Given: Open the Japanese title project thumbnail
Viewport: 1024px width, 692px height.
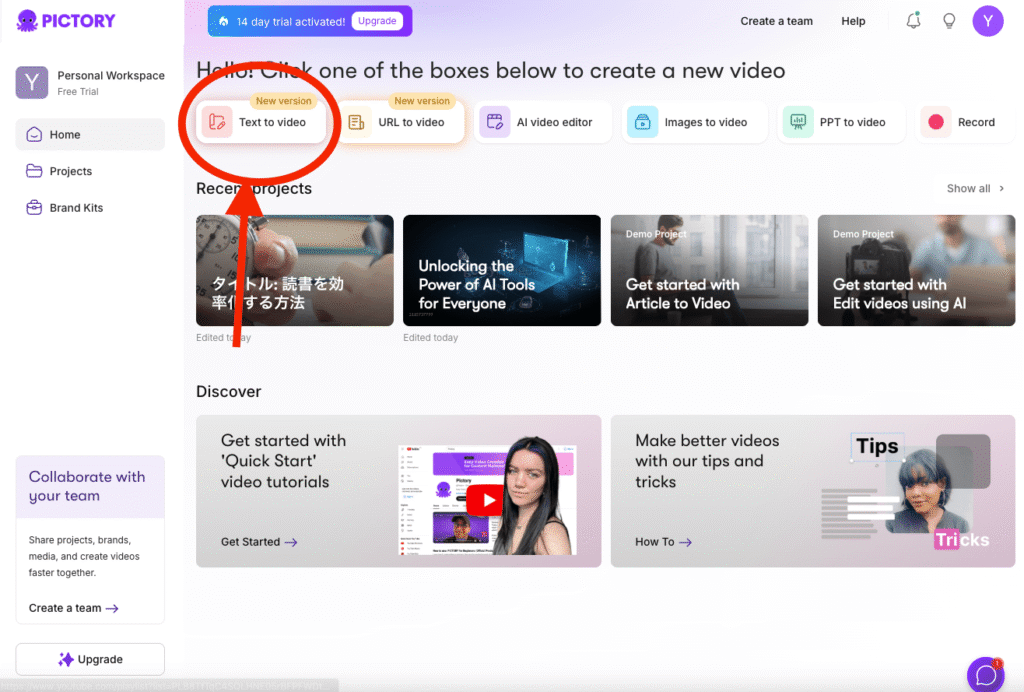Looking at the screenshot, I should coord(295,270).
